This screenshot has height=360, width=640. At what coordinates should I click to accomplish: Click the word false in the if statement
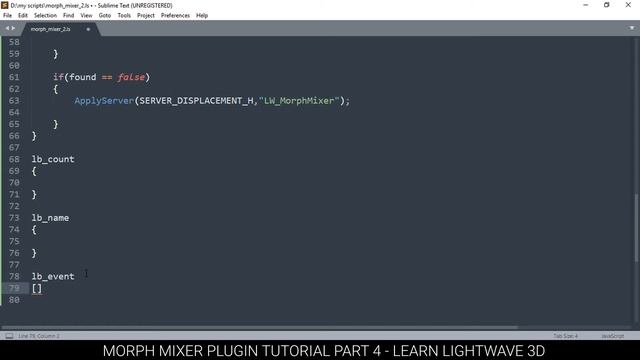point(131,77)
